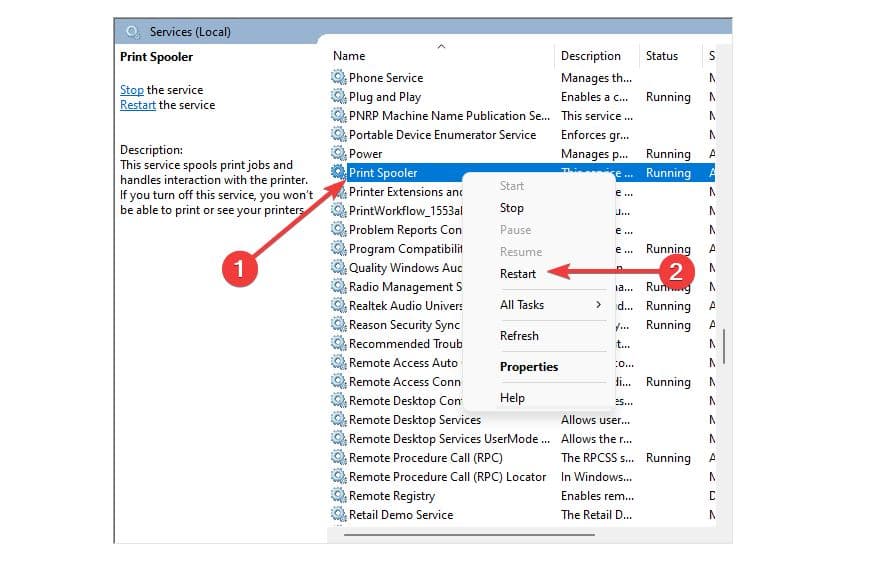This screenshot has height=566, width=877.
Task: Select Remote Procedure Call (RPC) Locator name
Action: pyautogui.click(x=447, y=477)
